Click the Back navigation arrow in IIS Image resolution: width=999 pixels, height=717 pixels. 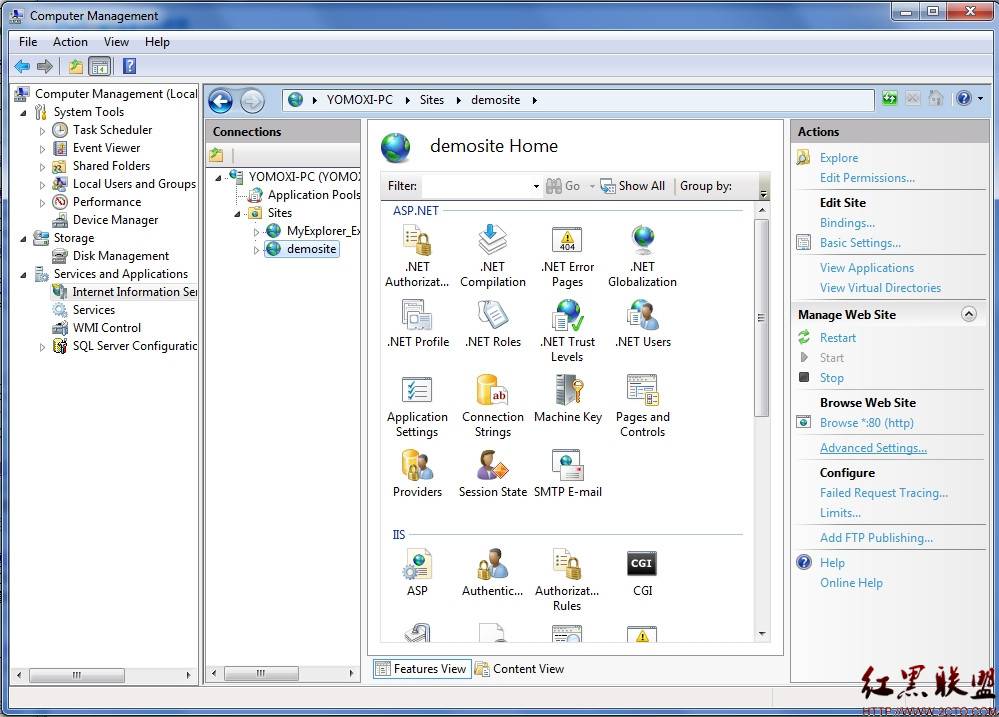(220, 100)
